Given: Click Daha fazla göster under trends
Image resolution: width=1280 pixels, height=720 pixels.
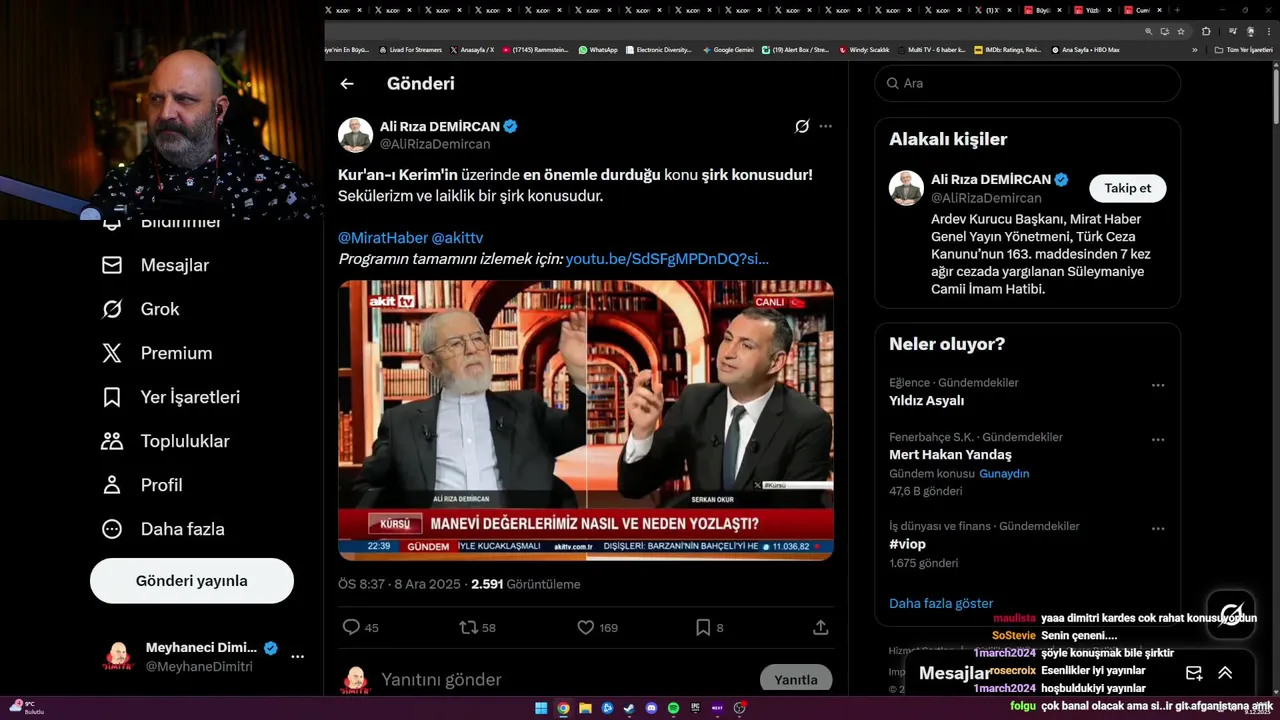Looking at the screenshot, I should (941, 603).
